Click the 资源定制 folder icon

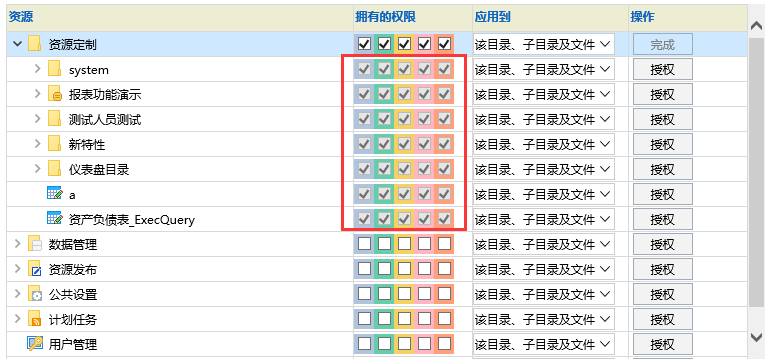click(34, 45)
